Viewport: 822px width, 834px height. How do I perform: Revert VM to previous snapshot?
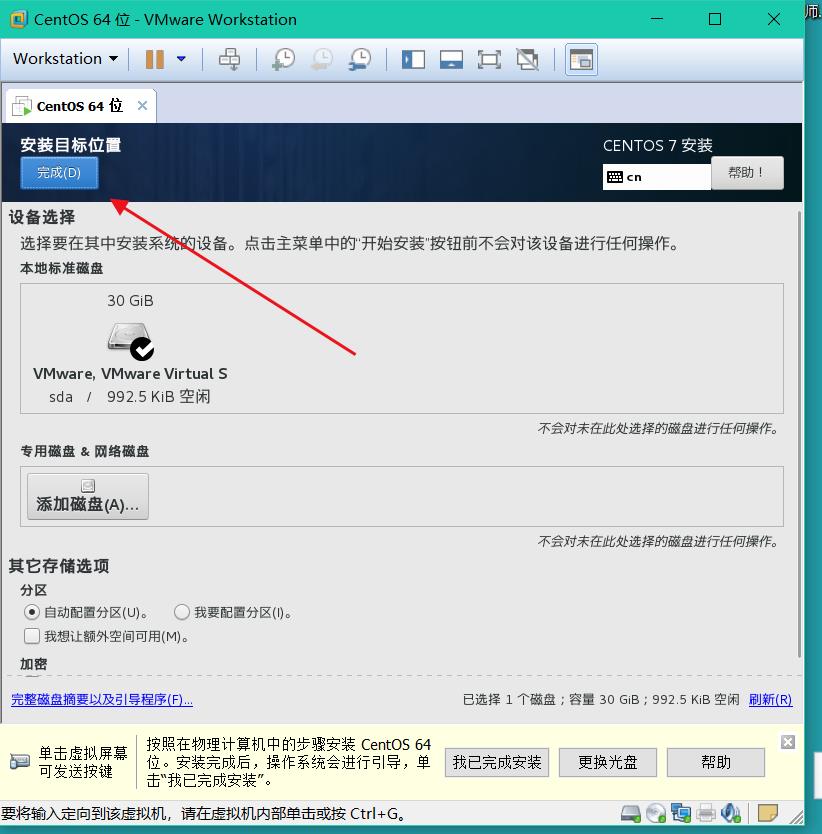tap(322, 59)
